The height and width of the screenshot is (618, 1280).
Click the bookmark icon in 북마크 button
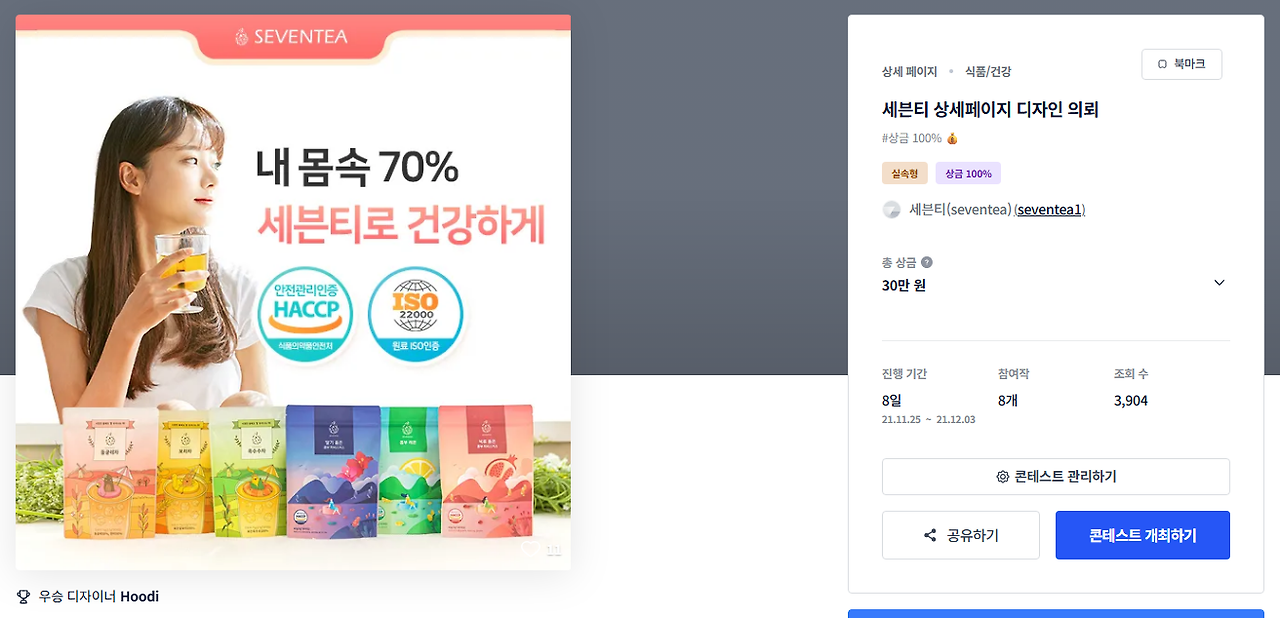[x=1162, y=64]
